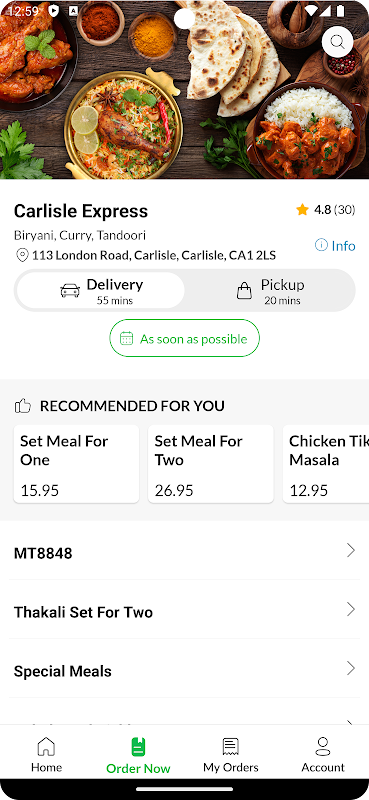Tap the thumbs-up Recommended icon
The width and height of the screenshot is (369, 800).
click(x=22, y=406)
